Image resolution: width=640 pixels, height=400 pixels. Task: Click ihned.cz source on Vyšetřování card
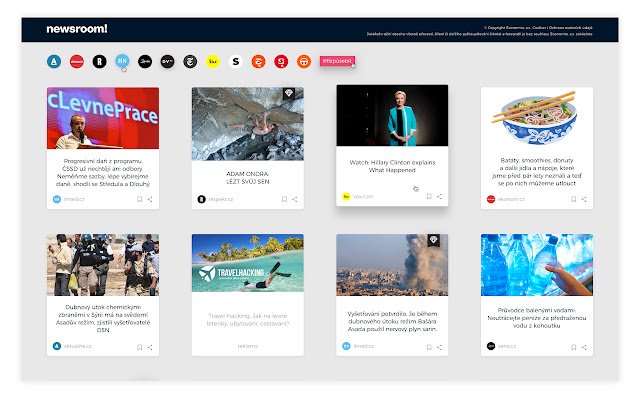358,346
